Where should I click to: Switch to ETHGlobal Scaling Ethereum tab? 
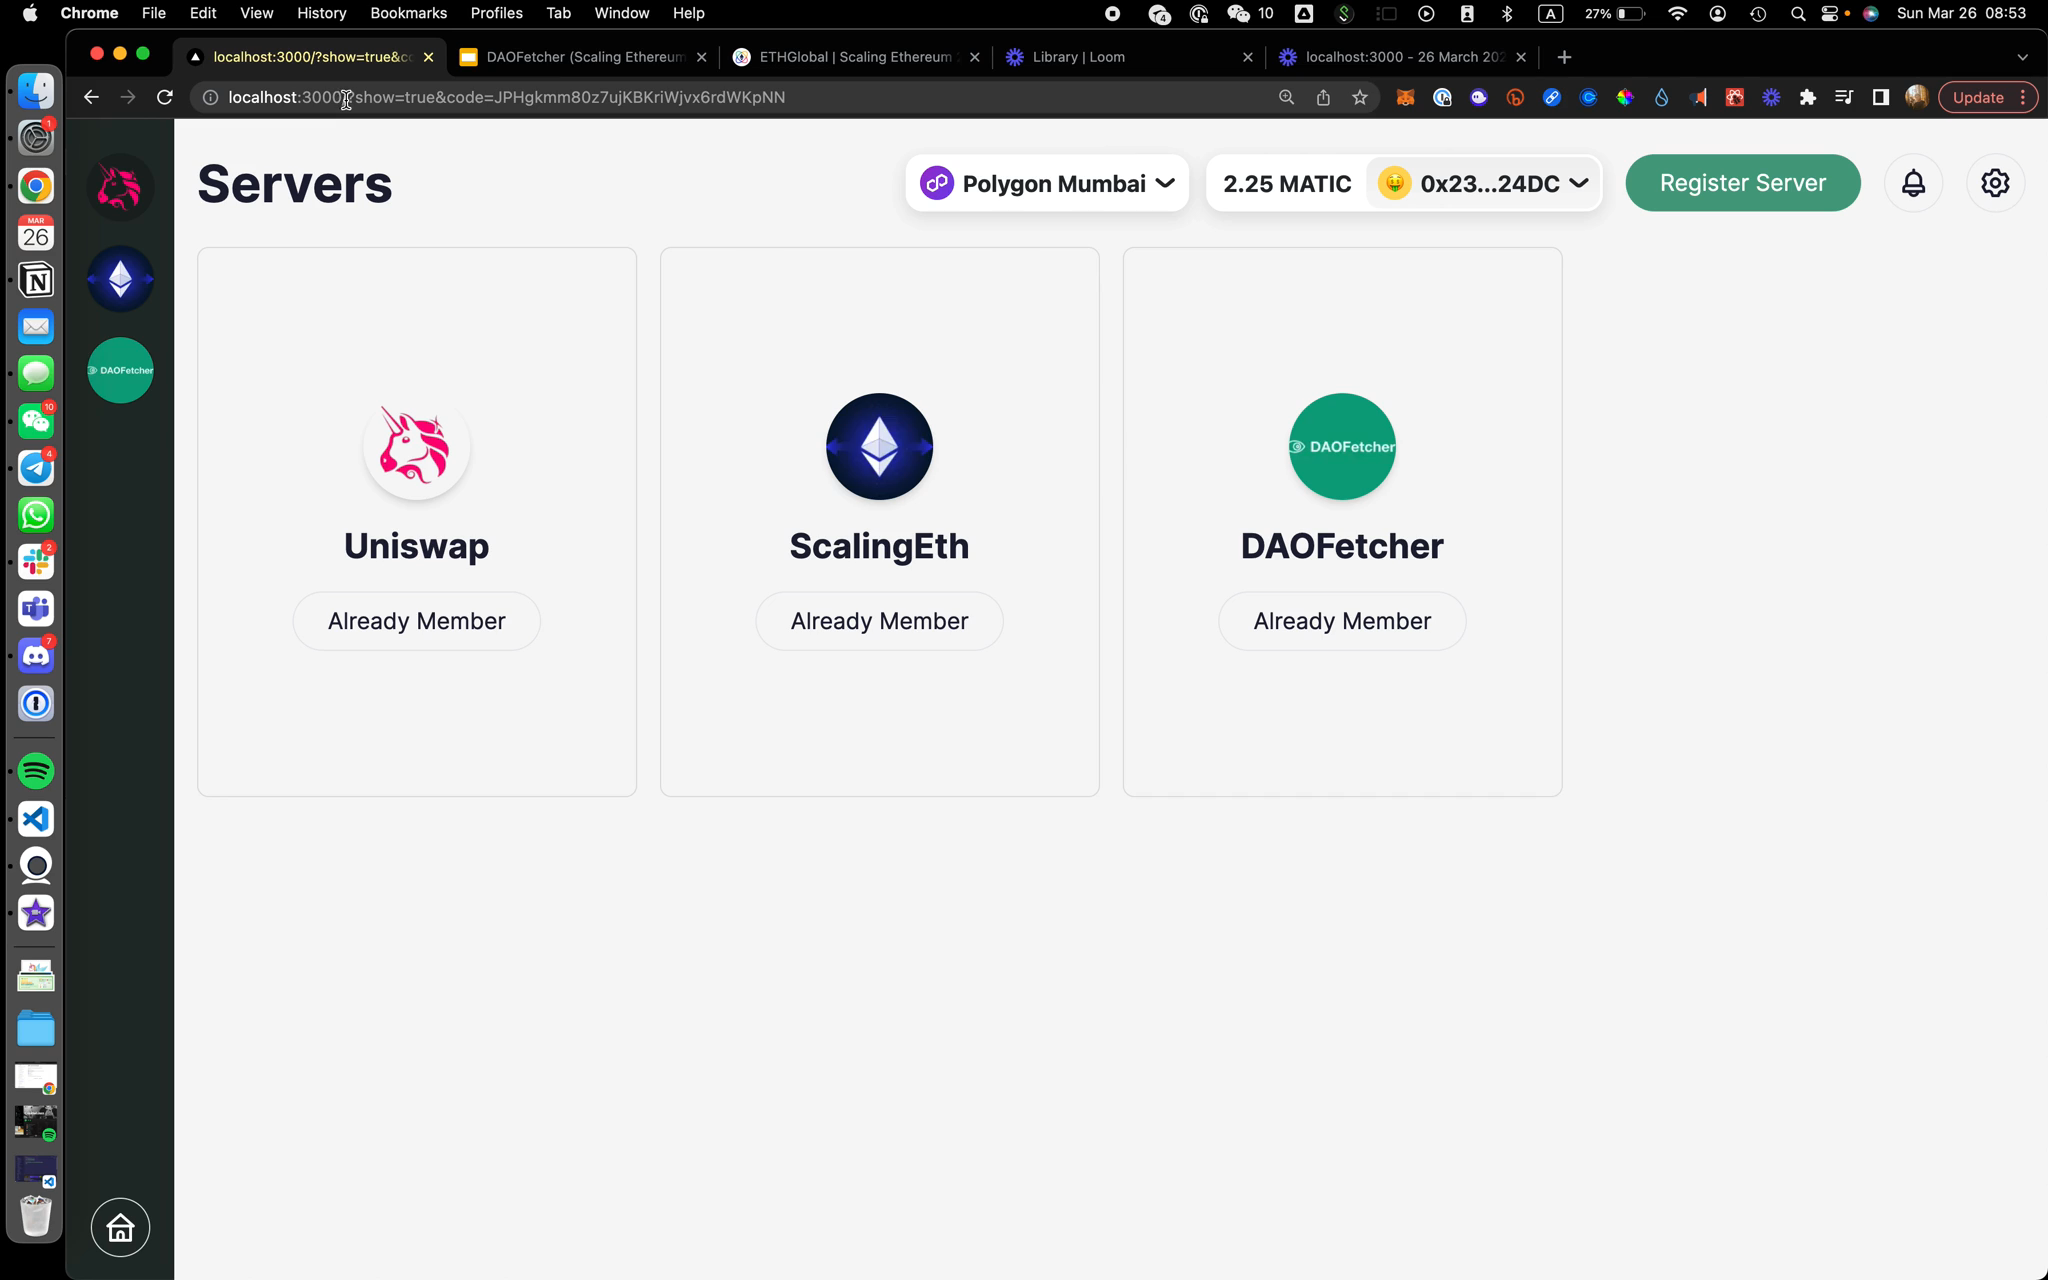click(855, 57)
